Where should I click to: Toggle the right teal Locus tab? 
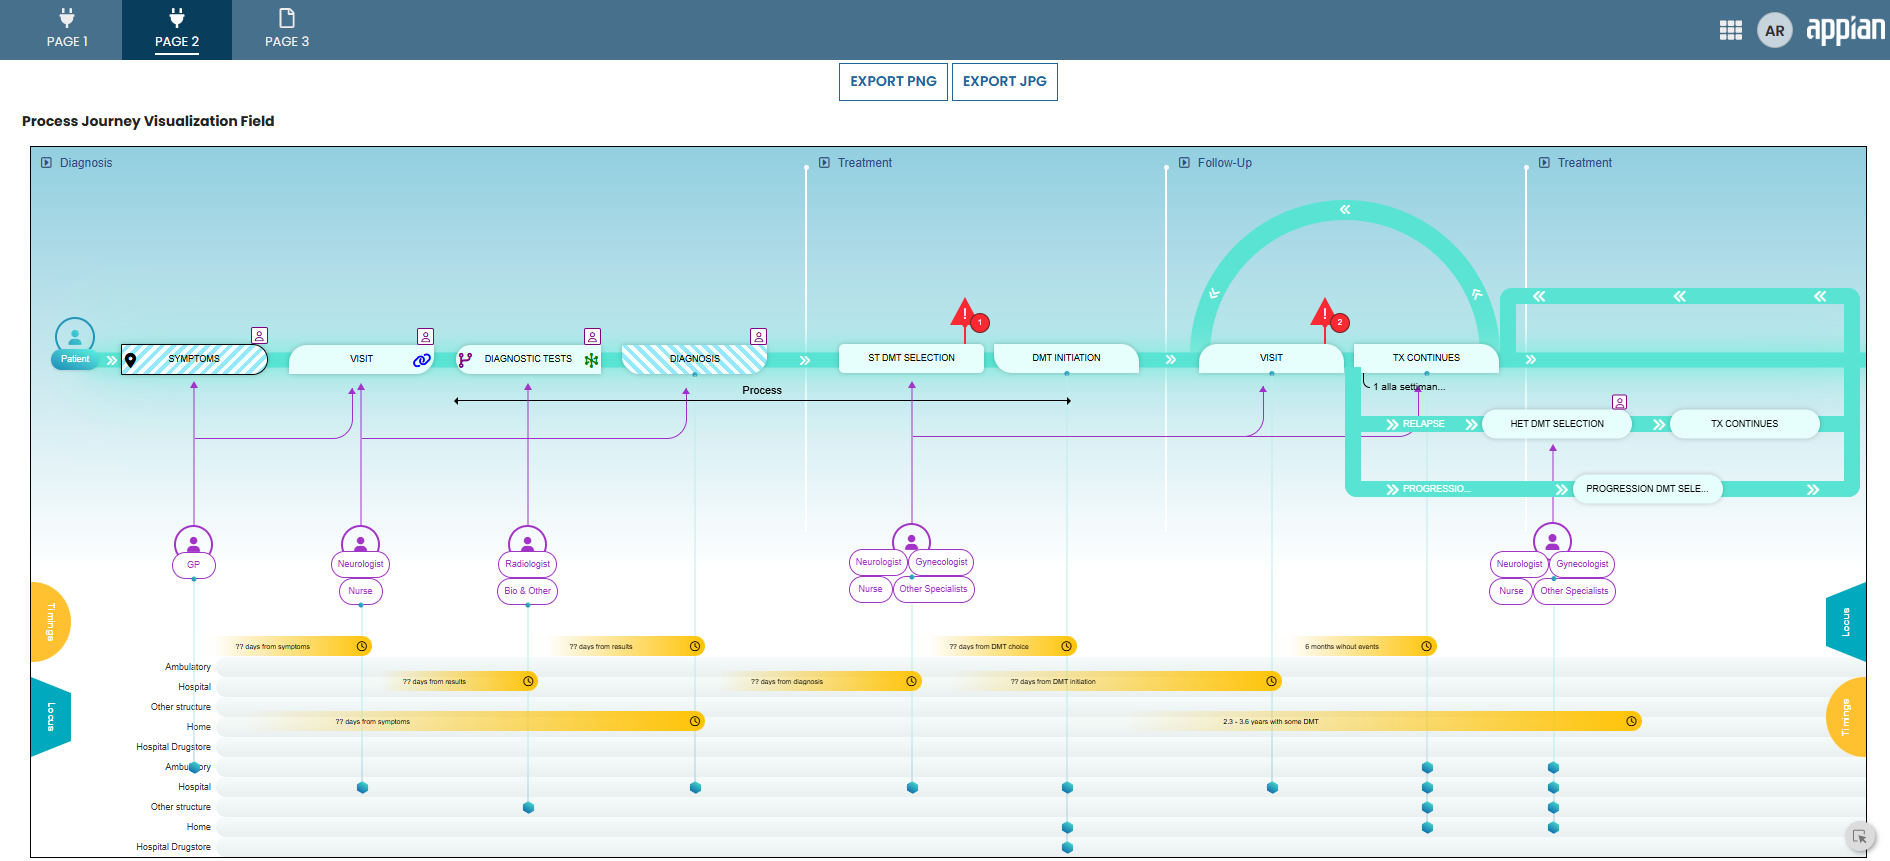tap(1846, 622)
